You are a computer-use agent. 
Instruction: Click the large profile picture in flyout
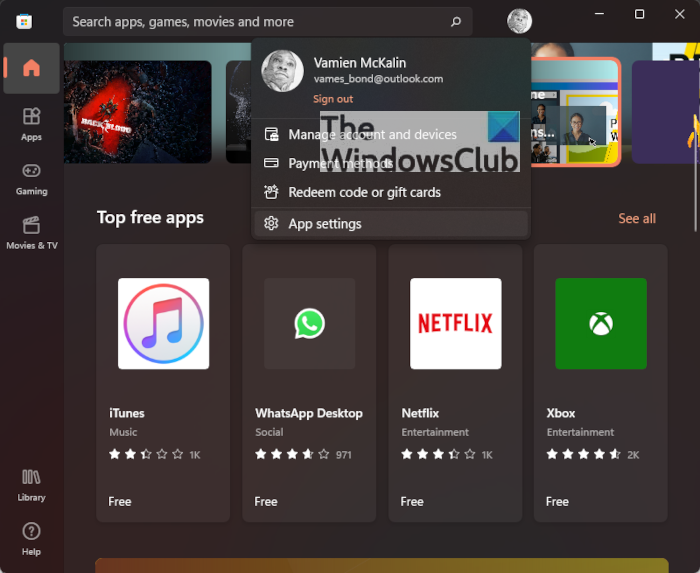283,71
